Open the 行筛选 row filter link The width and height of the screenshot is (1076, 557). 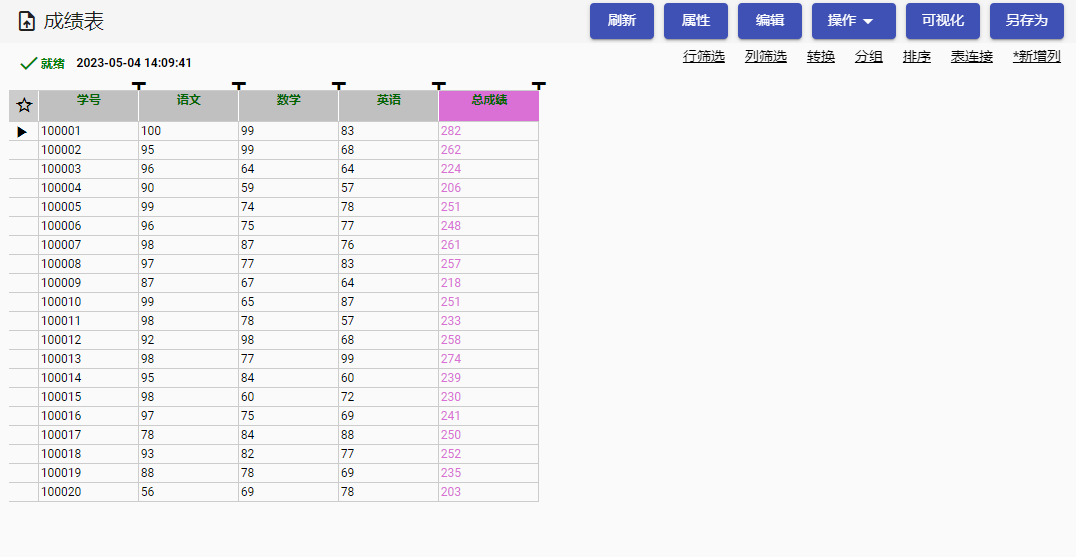[x=704, y=57]
